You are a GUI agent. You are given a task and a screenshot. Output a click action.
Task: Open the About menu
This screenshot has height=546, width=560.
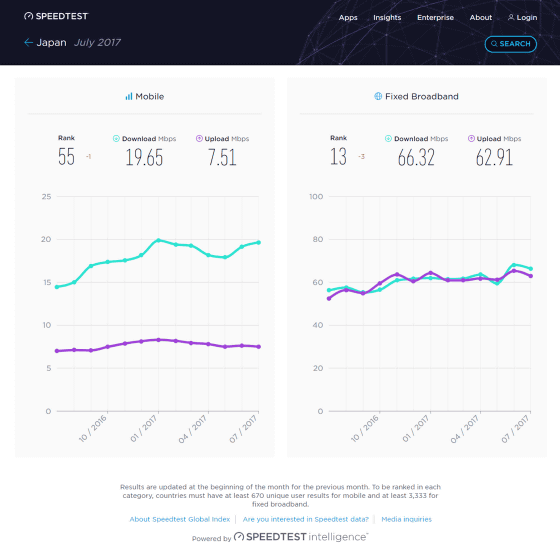(x=481, y=17)
